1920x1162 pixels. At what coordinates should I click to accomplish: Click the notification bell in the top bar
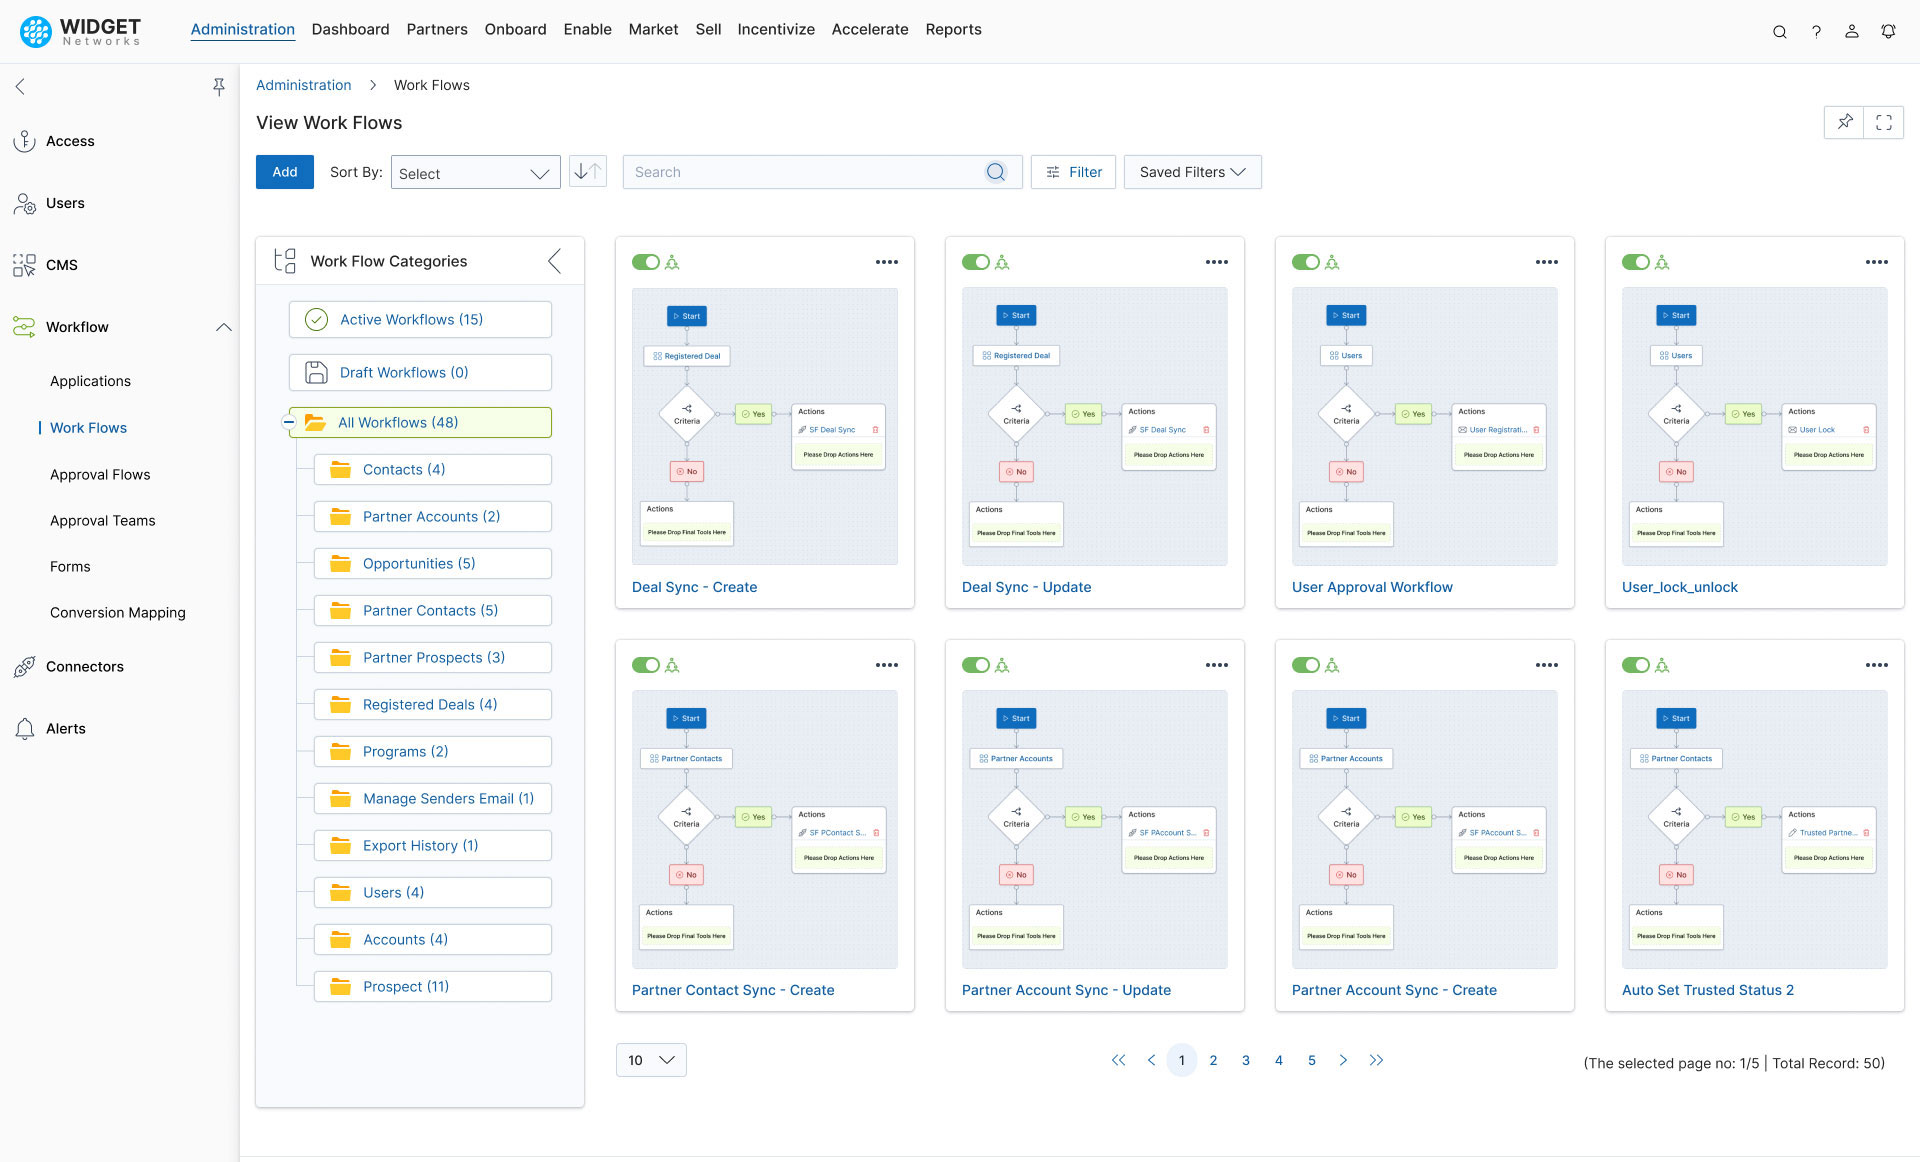(1888, 31)
